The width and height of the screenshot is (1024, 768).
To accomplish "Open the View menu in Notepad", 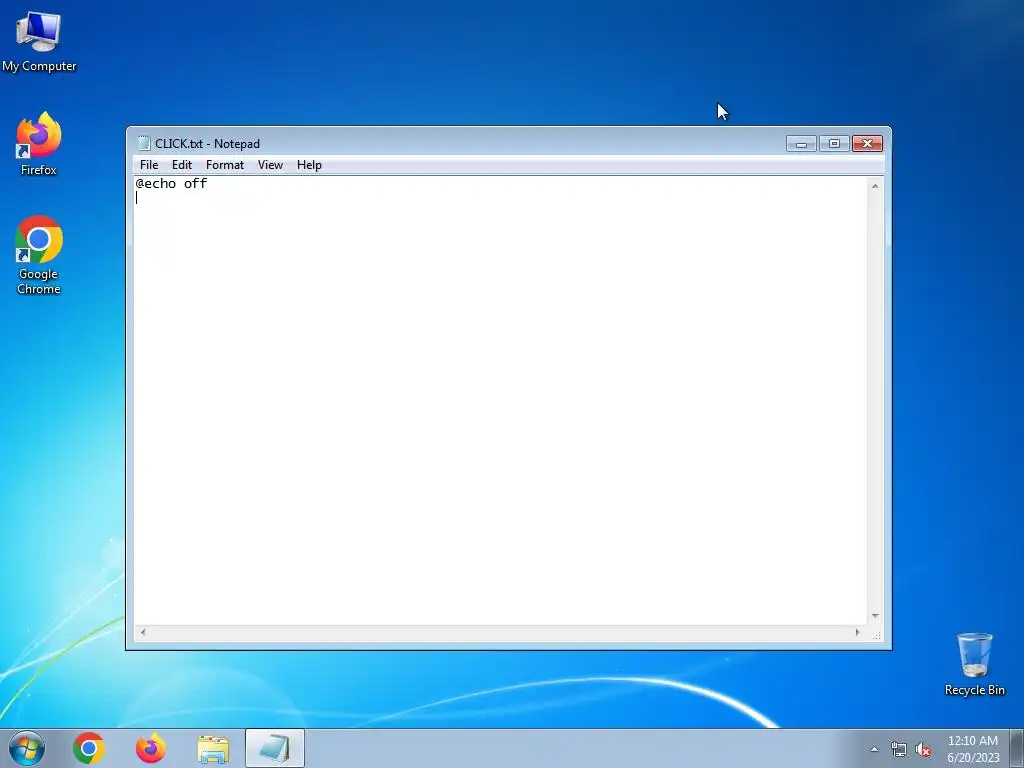I will 270,165.
